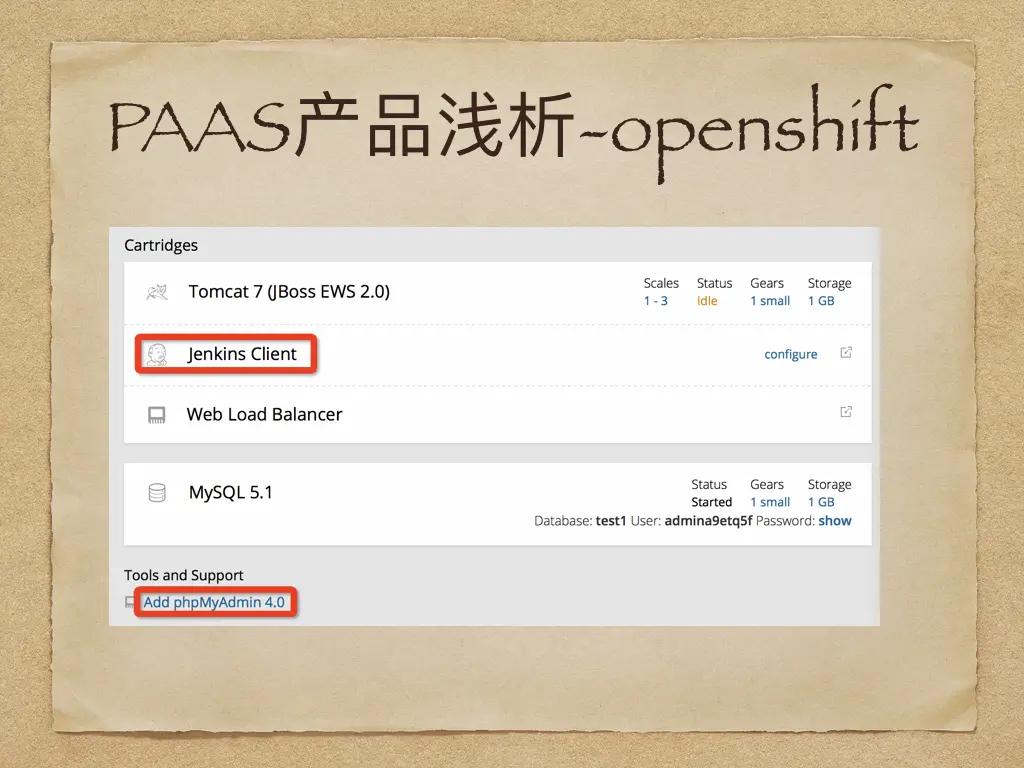The width and height of the screenshot is (1024, 768).
Task: Open Jenkins Client external link icon
Action: (x=846, y=353)
